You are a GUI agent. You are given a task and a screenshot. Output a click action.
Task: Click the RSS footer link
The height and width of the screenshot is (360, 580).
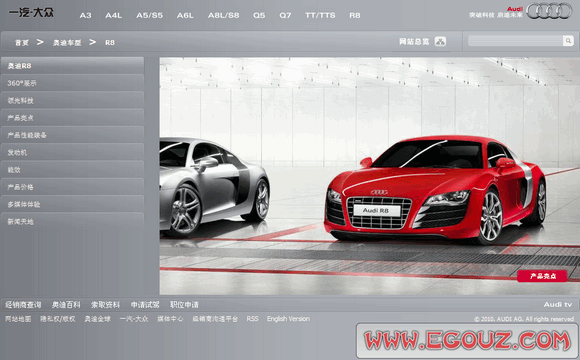coord(252,319)
